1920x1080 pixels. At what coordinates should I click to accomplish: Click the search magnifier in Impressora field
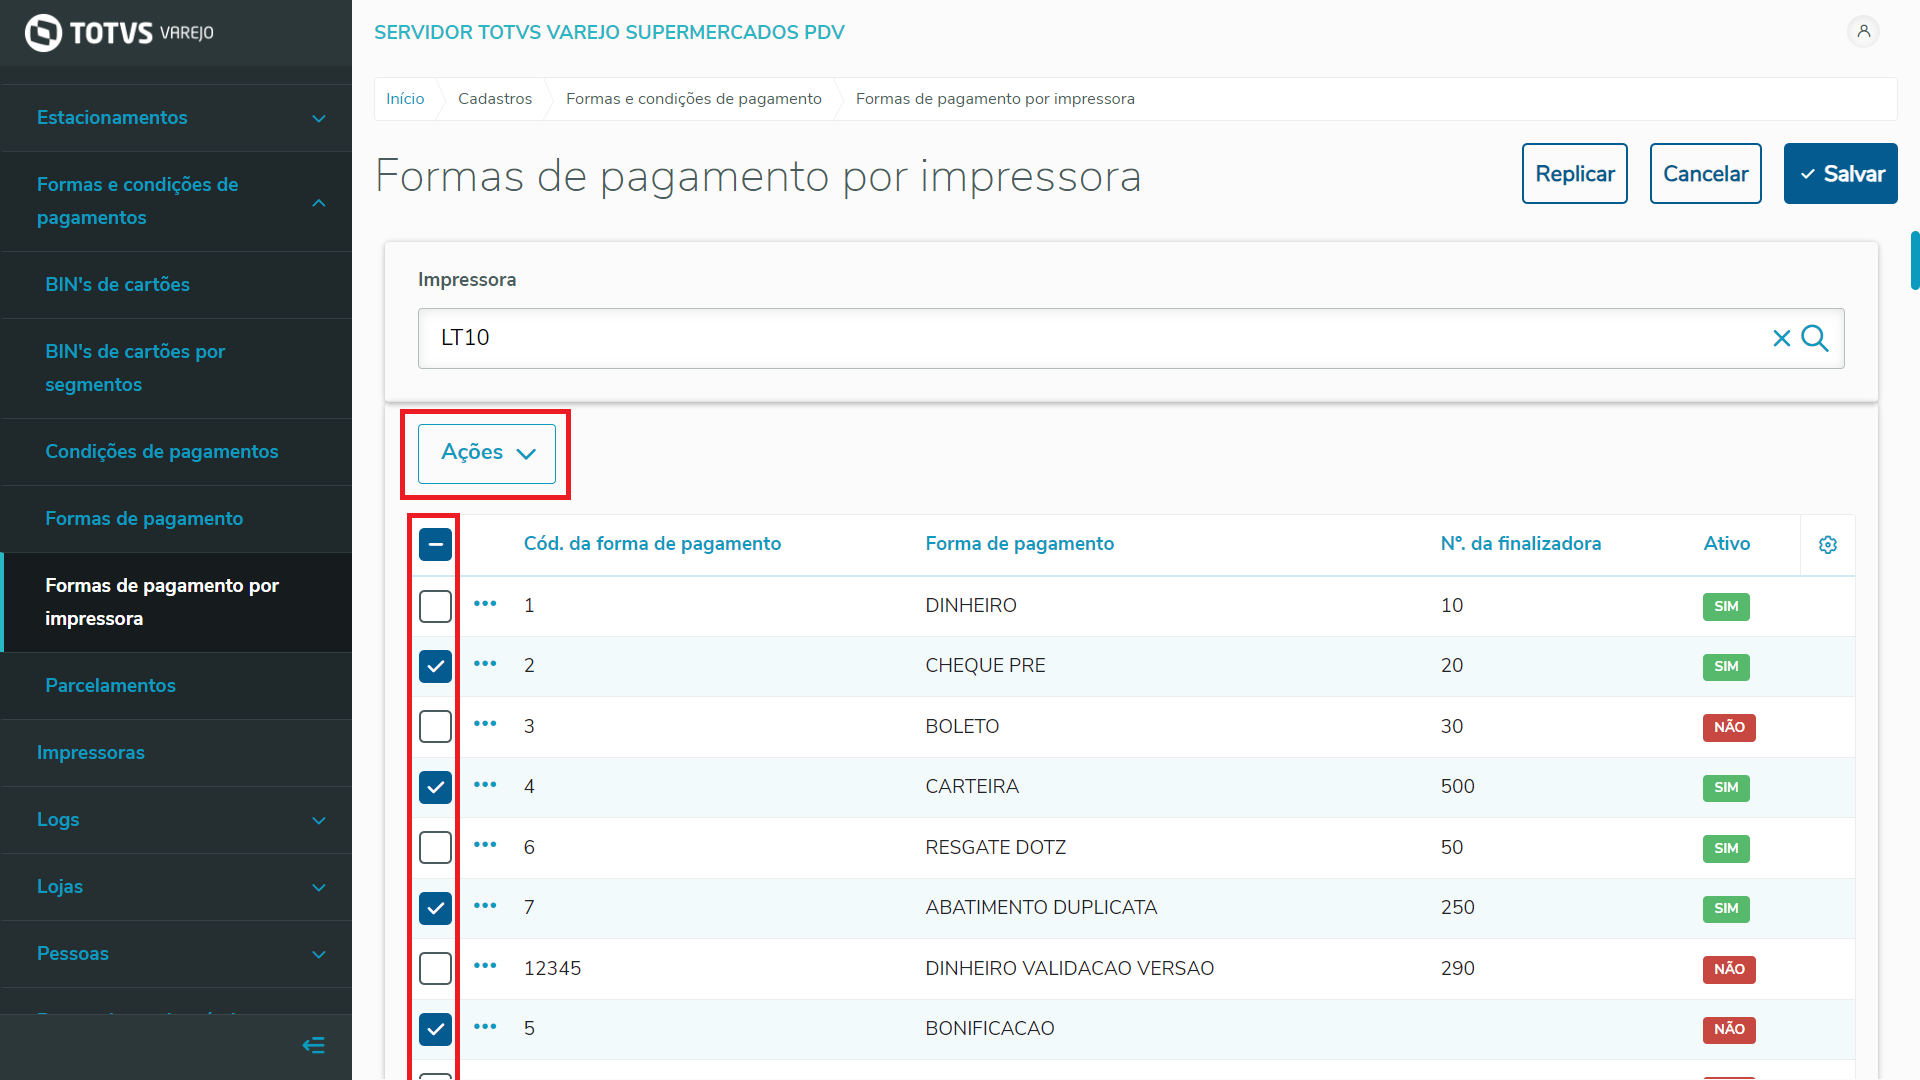point(1815,338)
